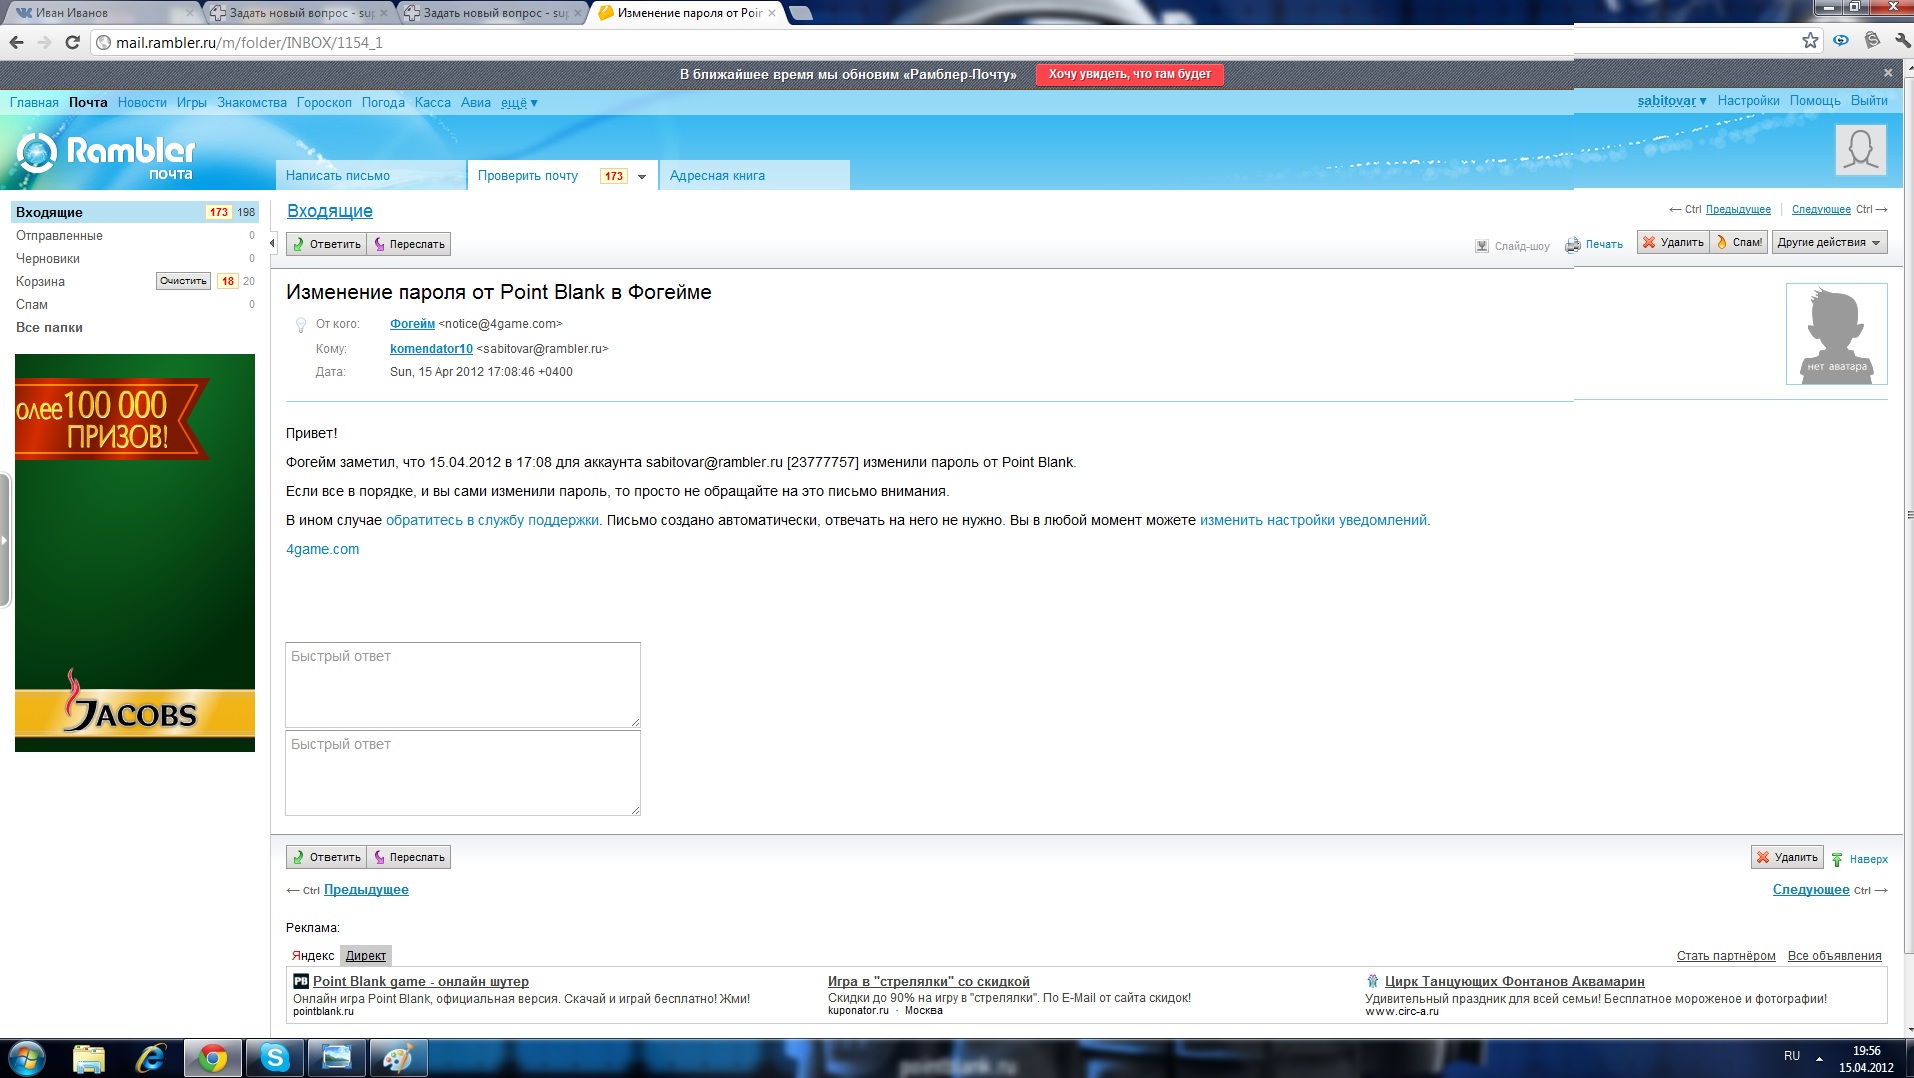Click the Rambler Почта logo

106,155
